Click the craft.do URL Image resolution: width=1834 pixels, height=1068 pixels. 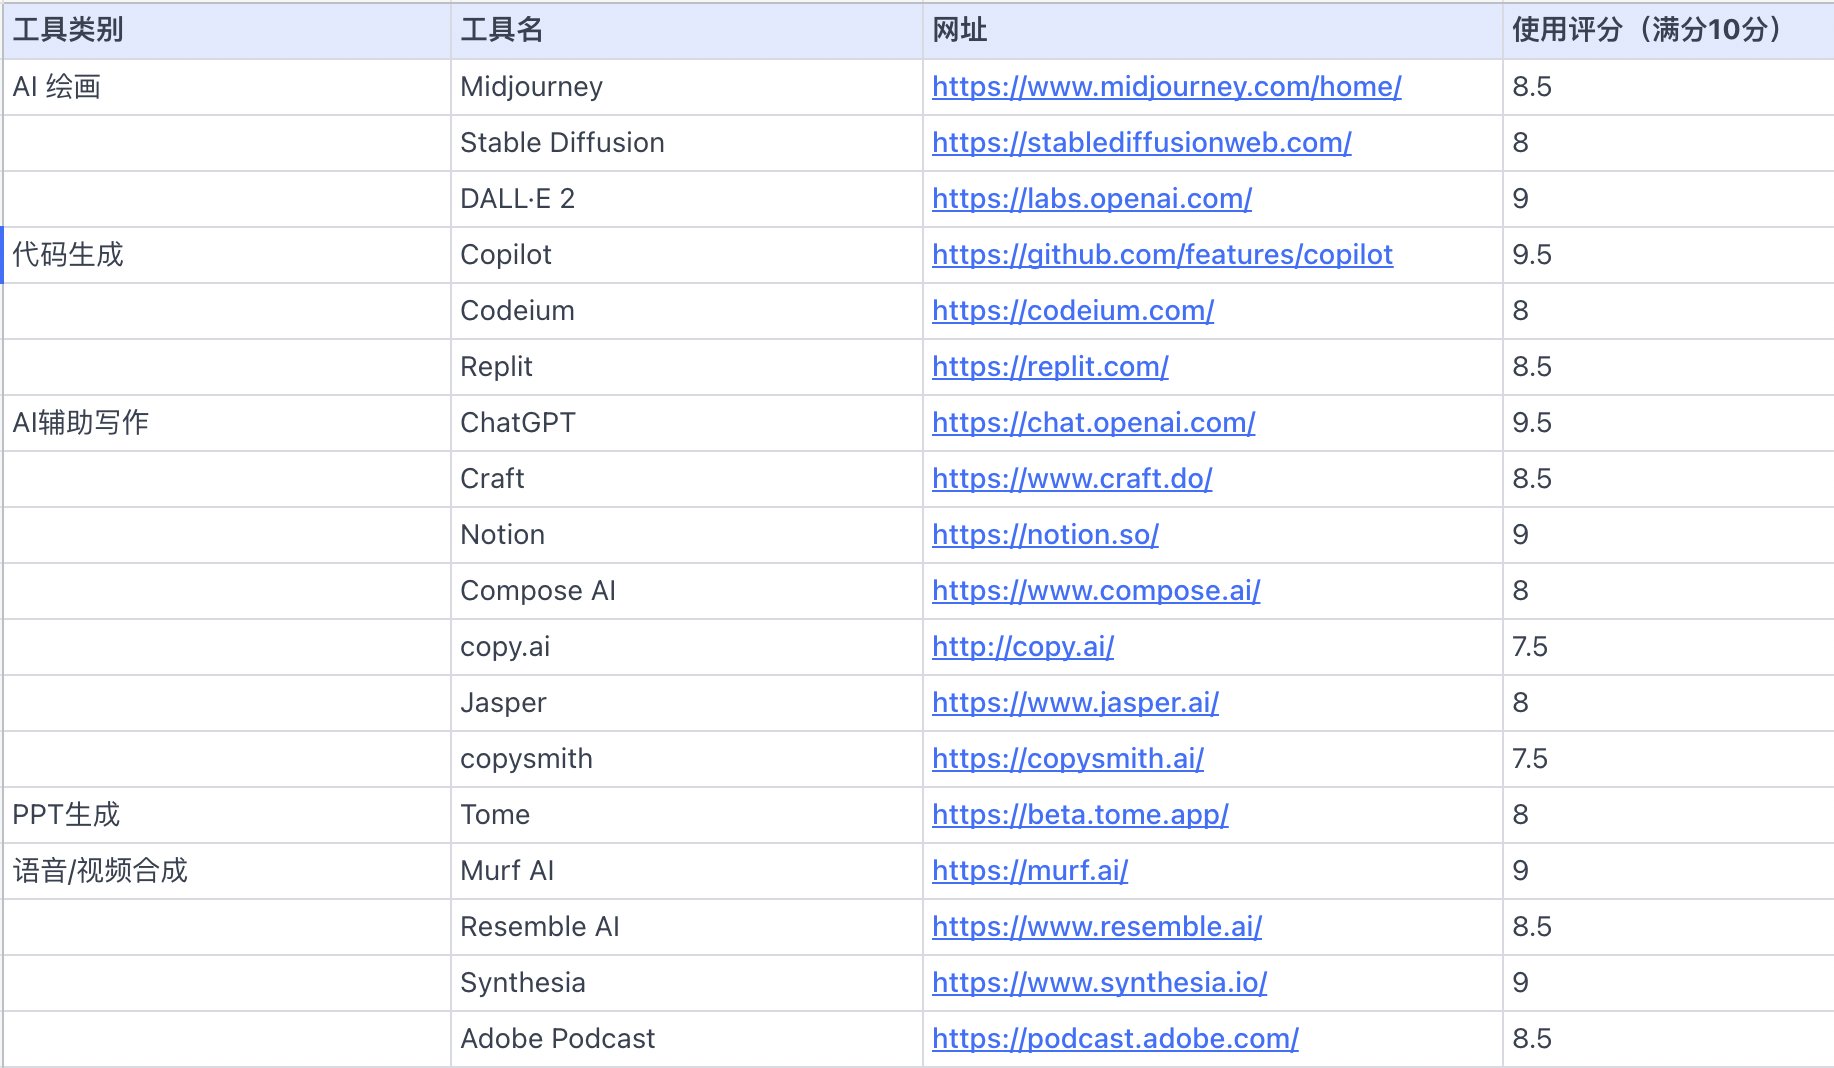point(1071,479)
